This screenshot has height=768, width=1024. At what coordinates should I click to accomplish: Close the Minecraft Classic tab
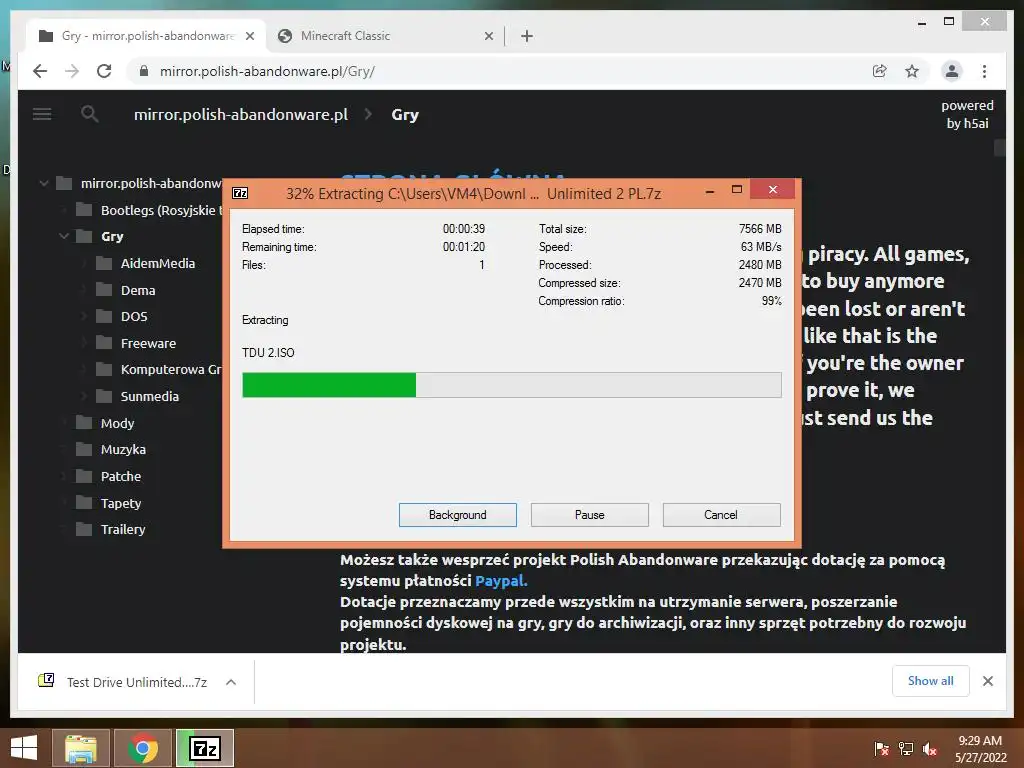point(488,36)
